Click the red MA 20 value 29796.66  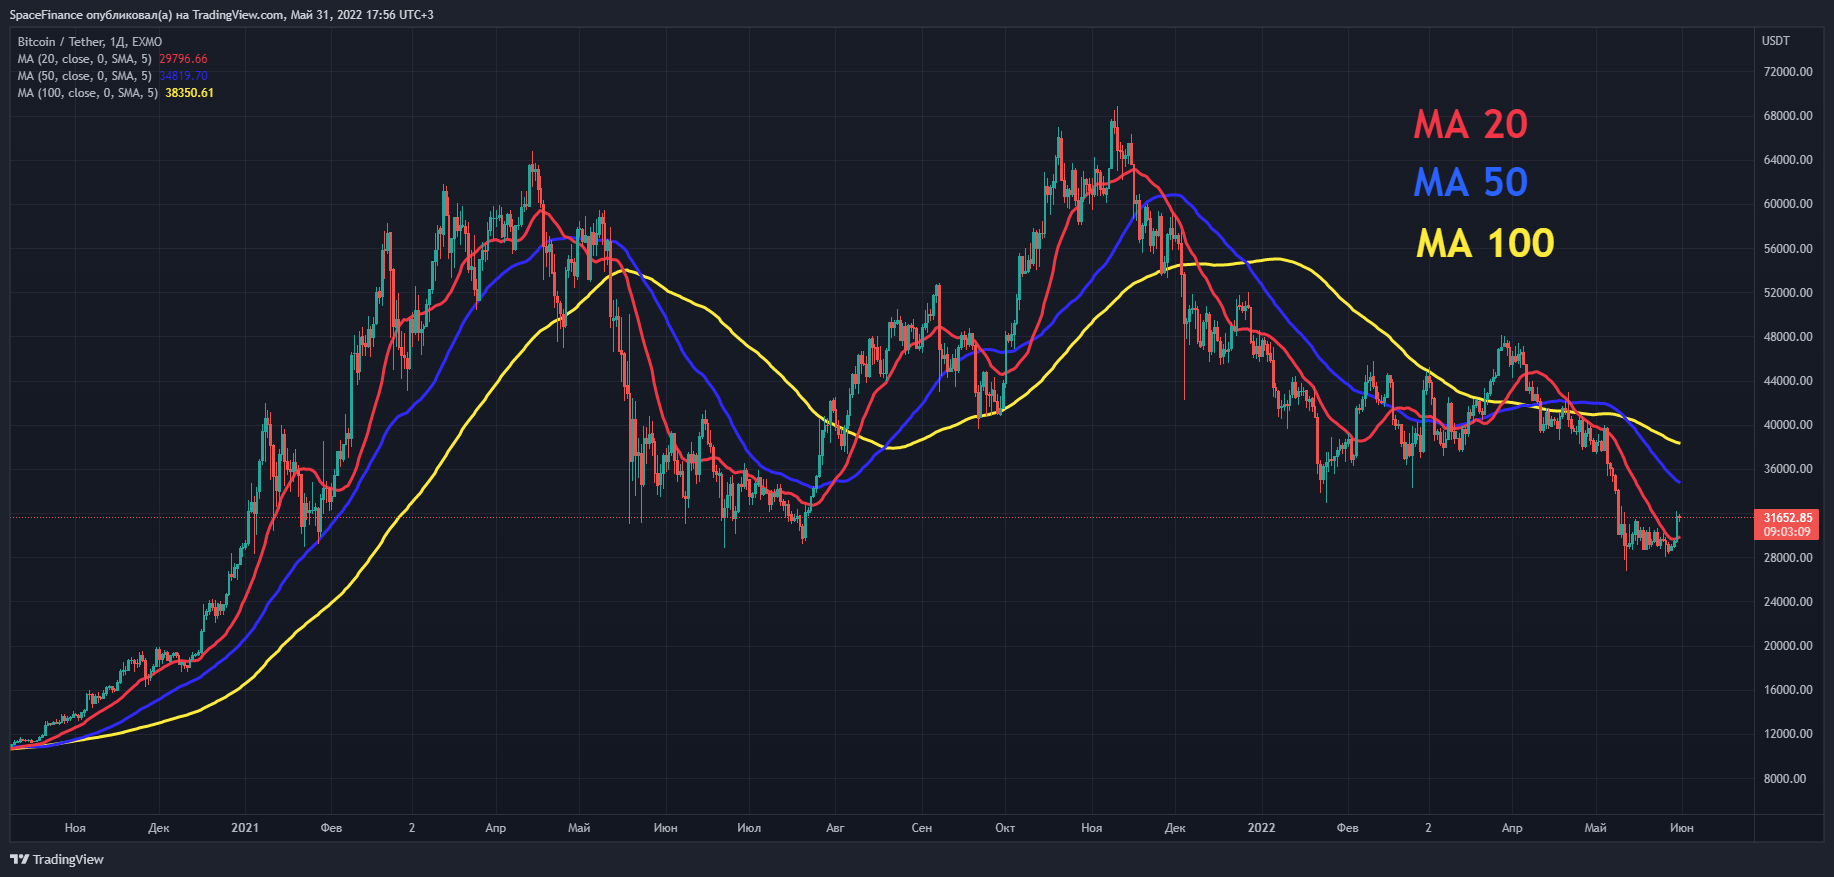click(183, 59)
